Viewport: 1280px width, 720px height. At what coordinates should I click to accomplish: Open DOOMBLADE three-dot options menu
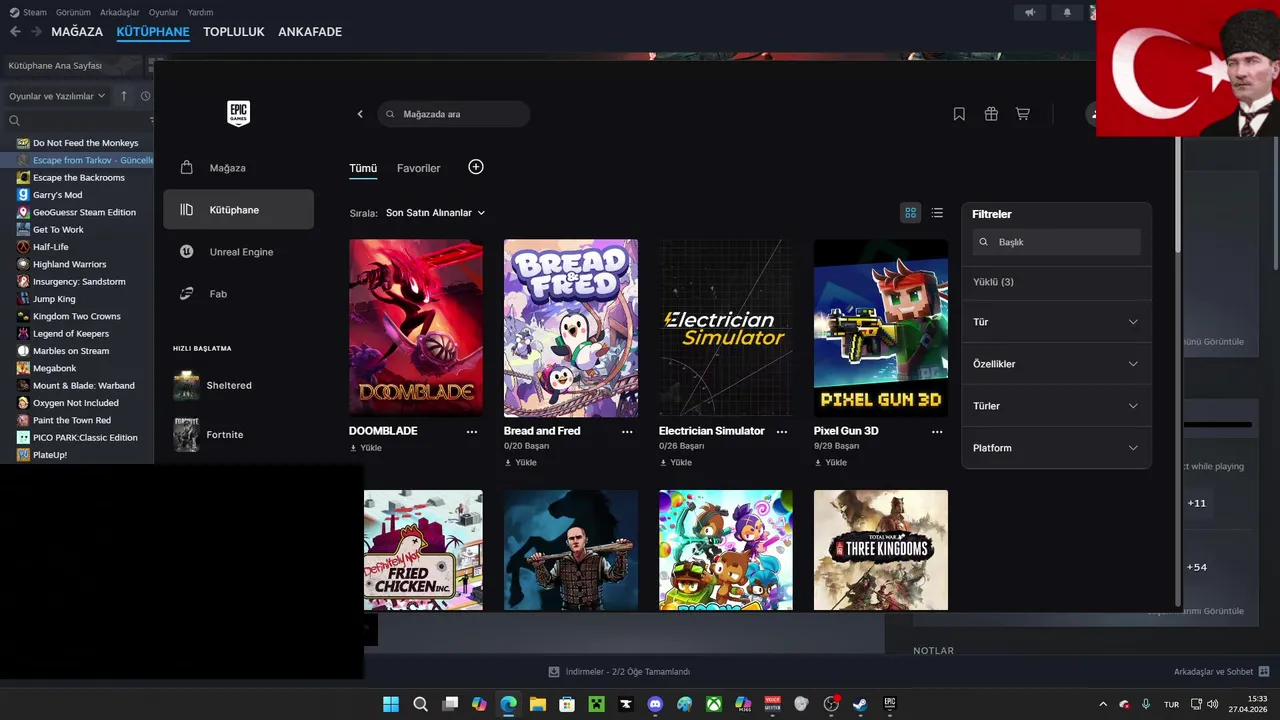click(x=472, y=432)
